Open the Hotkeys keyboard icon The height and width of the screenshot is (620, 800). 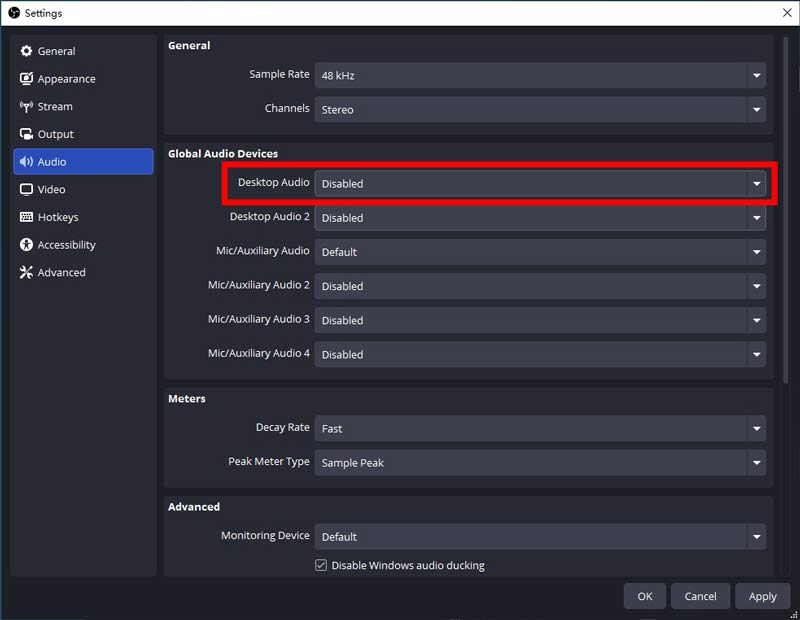click(x=25, y=217)
